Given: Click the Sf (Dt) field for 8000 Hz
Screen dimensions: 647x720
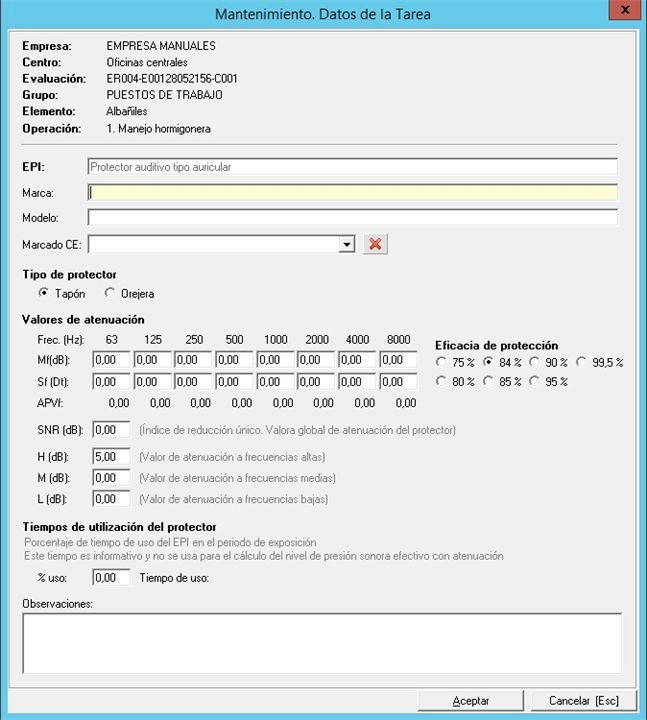Looking at the screenshot, I should pos(398,381).
